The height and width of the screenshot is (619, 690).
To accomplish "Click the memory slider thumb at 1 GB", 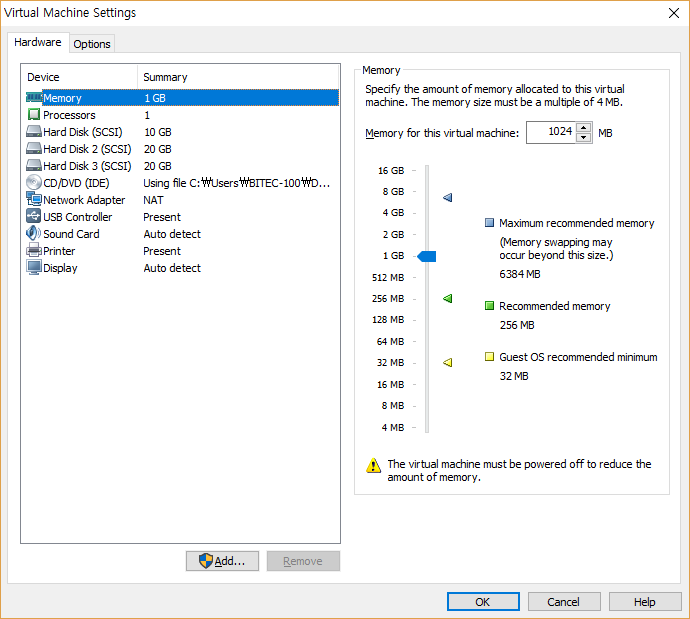I will pyautogui.click(x=427, y=256).
